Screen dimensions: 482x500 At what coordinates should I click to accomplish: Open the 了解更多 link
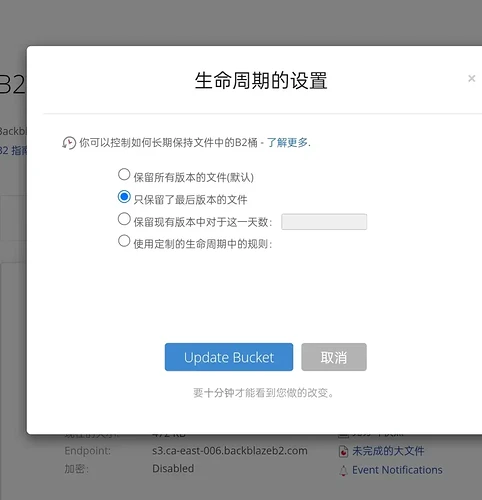(x=287, y=143)
